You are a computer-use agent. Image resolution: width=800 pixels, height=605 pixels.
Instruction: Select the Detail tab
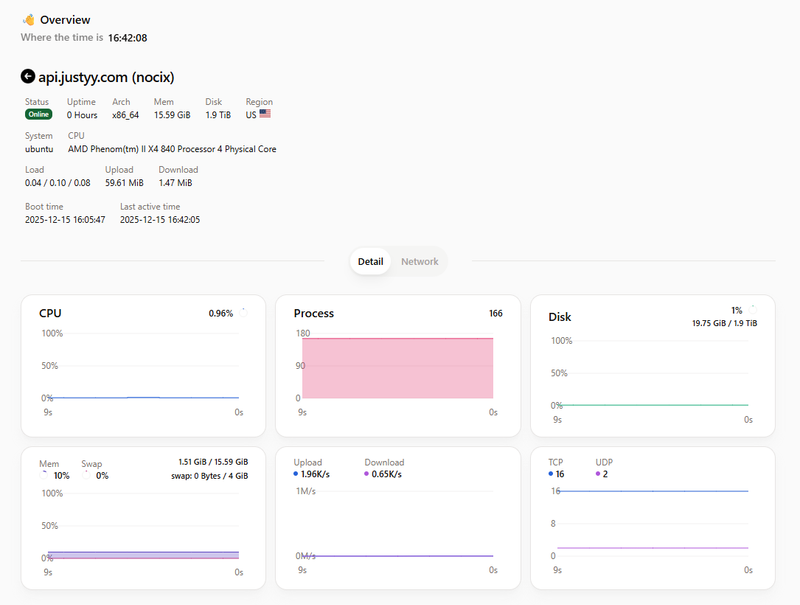[370, 262]
